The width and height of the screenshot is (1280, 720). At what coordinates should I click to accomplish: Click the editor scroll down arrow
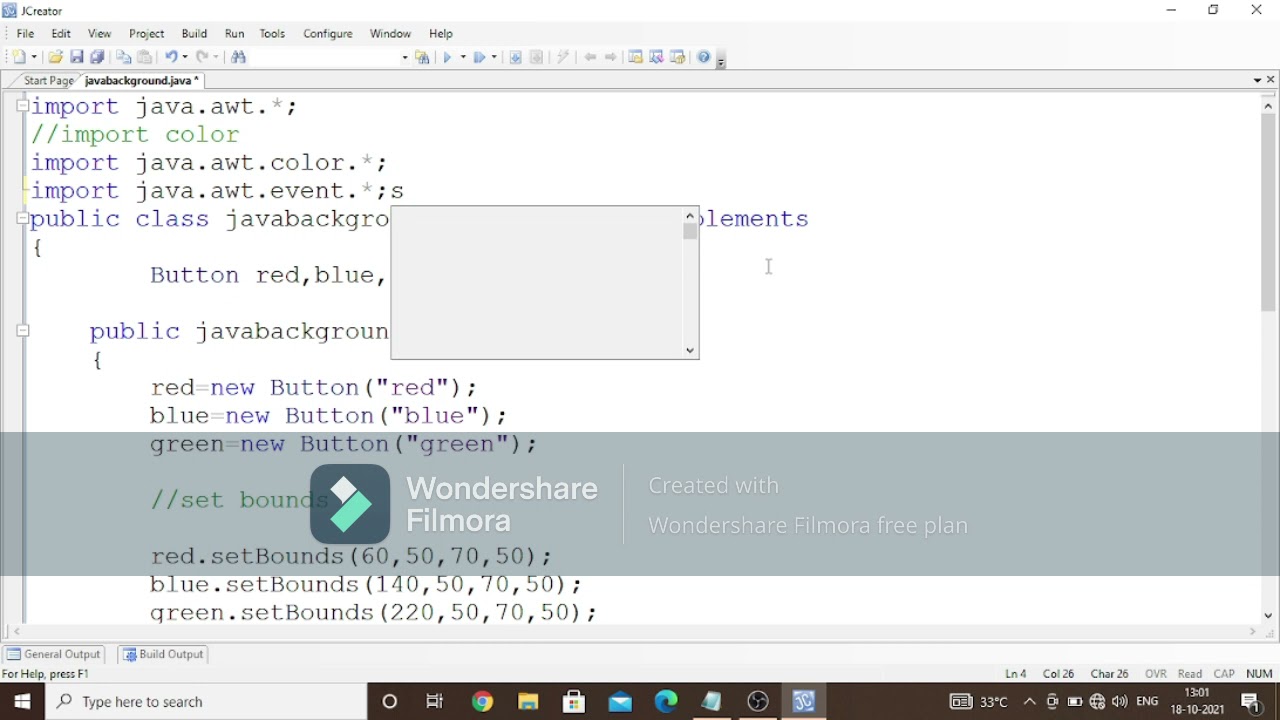(1269, 616)
